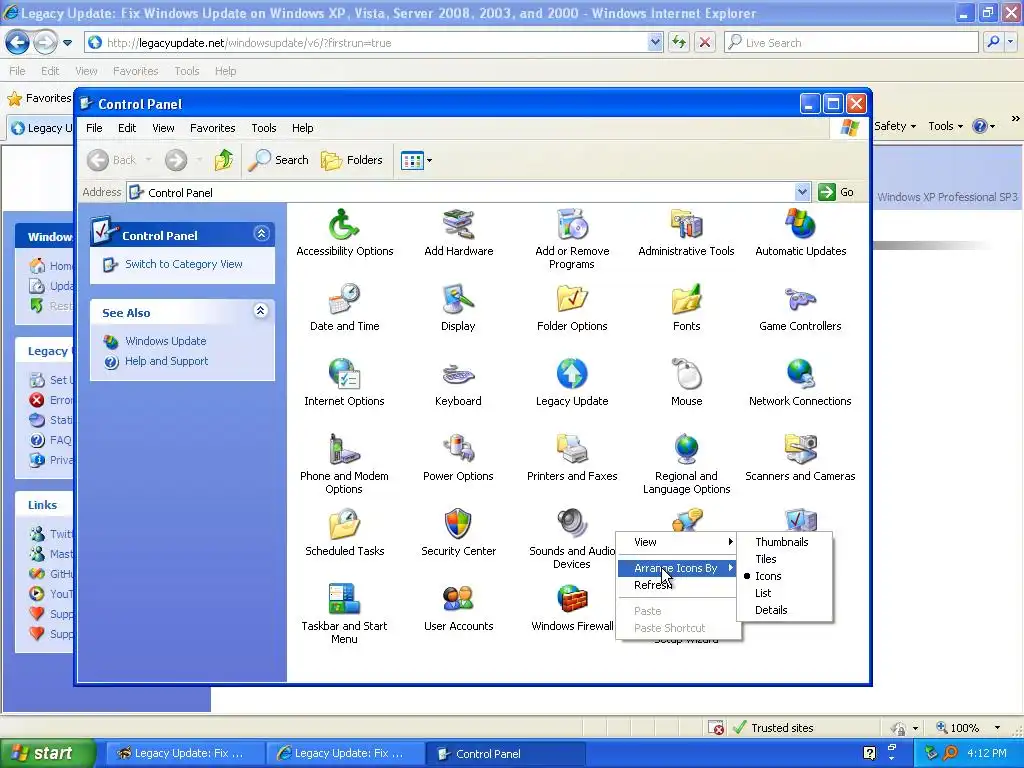
Task: Expand Internet Explorer URL dropdown
Action: point(656,42)
